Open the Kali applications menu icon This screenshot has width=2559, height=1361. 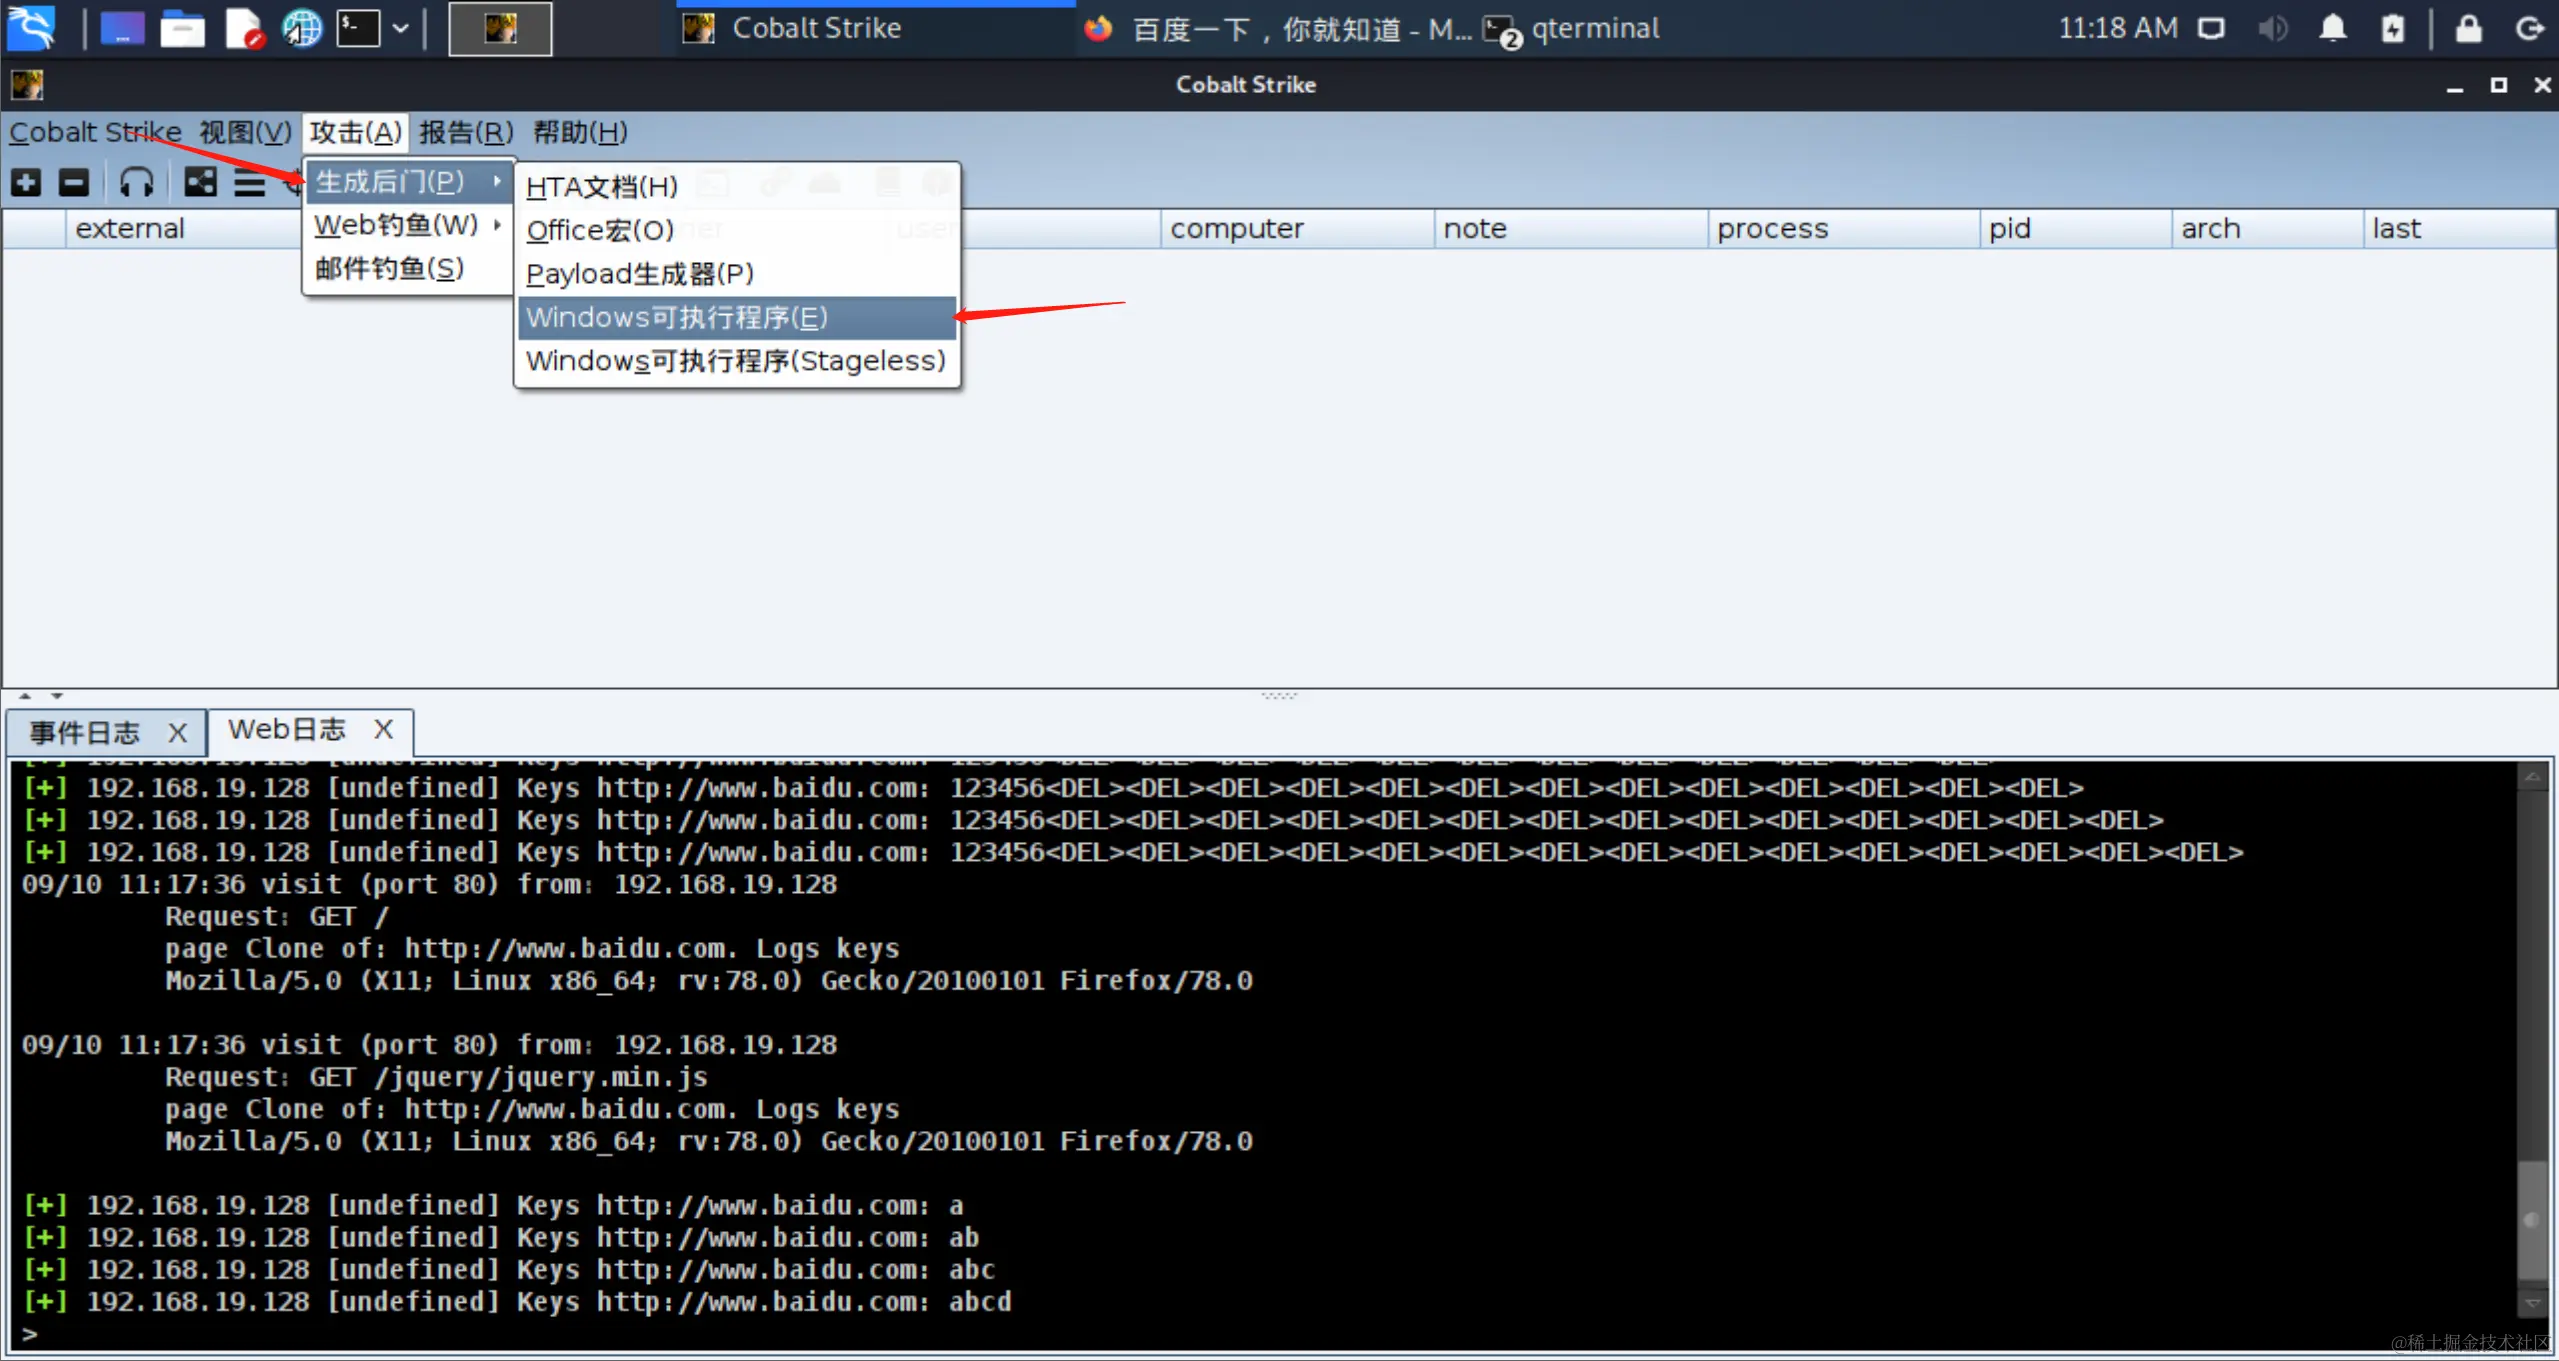pos(32,27)
